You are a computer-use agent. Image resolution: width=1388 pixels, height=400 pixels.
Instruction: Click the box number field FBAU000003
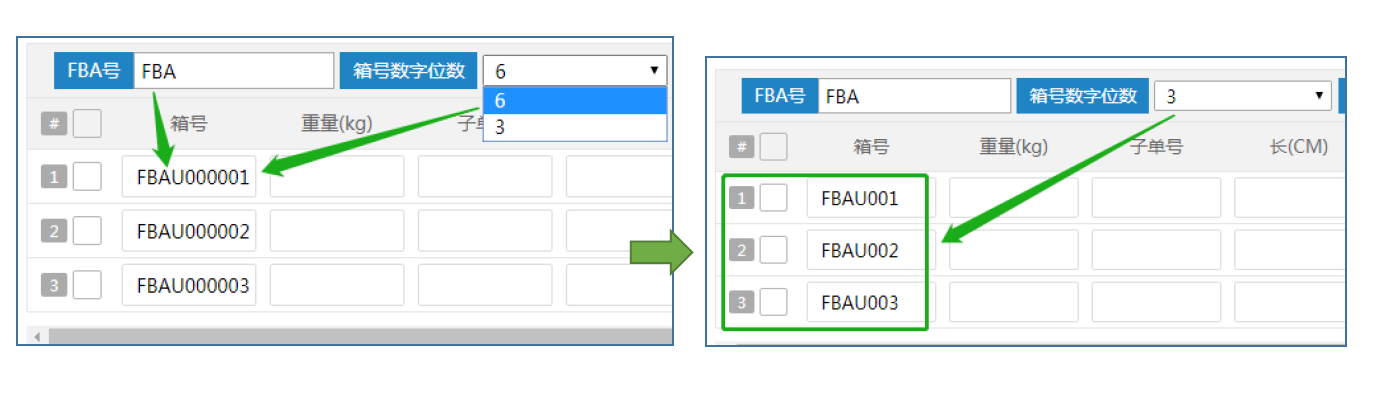pyautogui.click(x=190, y=285)
